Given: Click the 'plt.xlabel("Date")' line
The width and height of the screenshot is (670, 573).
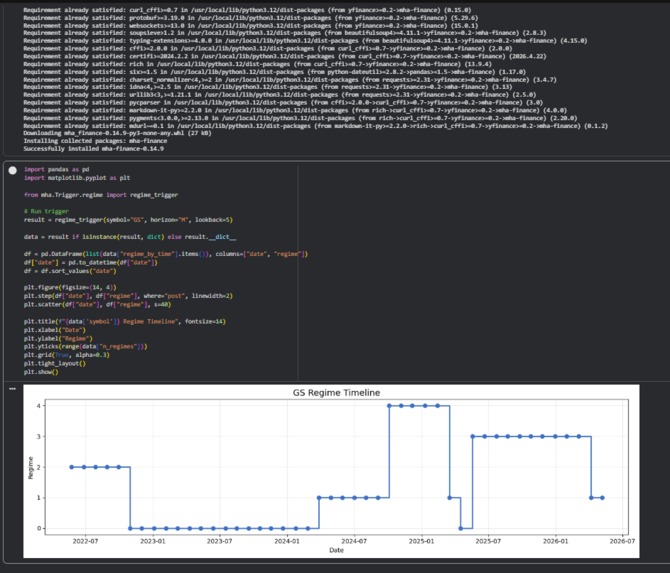Looking at the screenshot, I should [55, 330].
